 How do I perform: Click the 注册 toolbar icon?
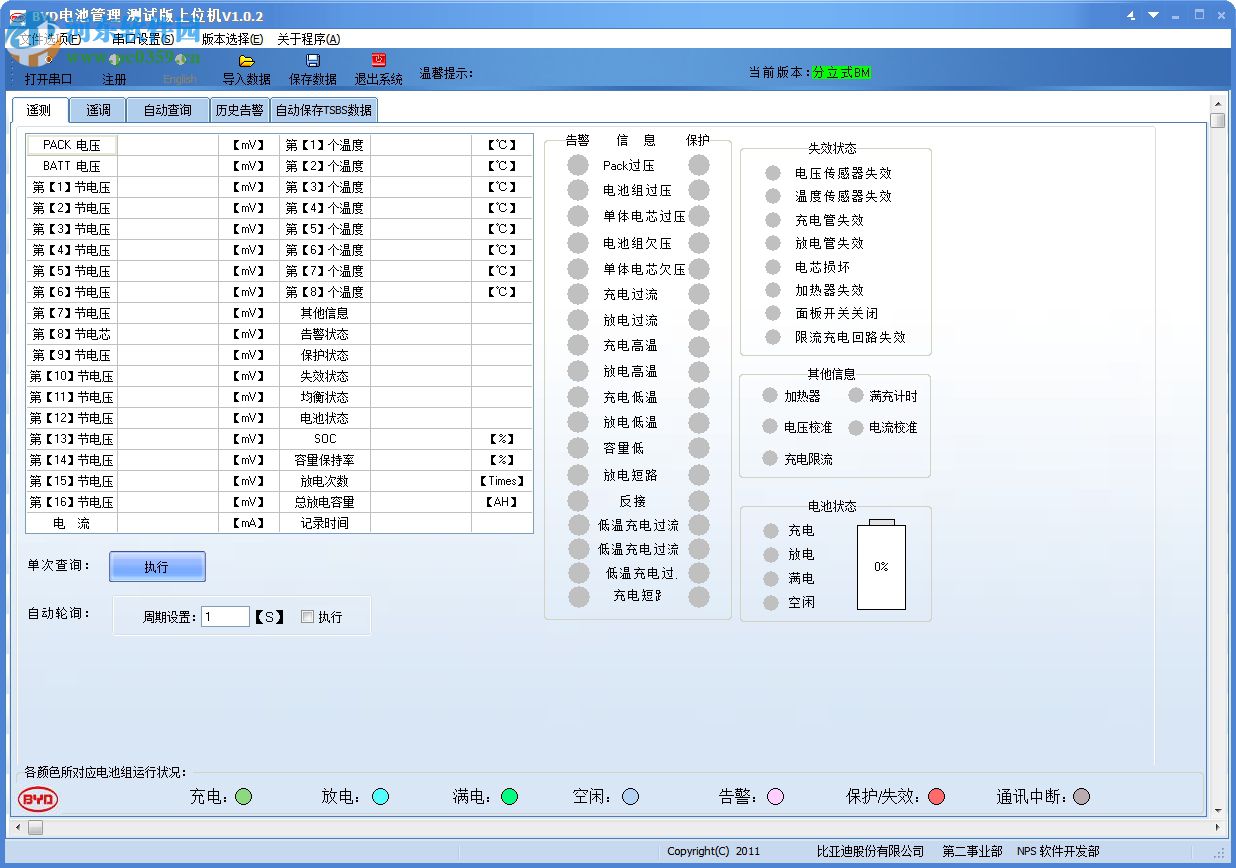pyautogui.click(x=113, y=62)
